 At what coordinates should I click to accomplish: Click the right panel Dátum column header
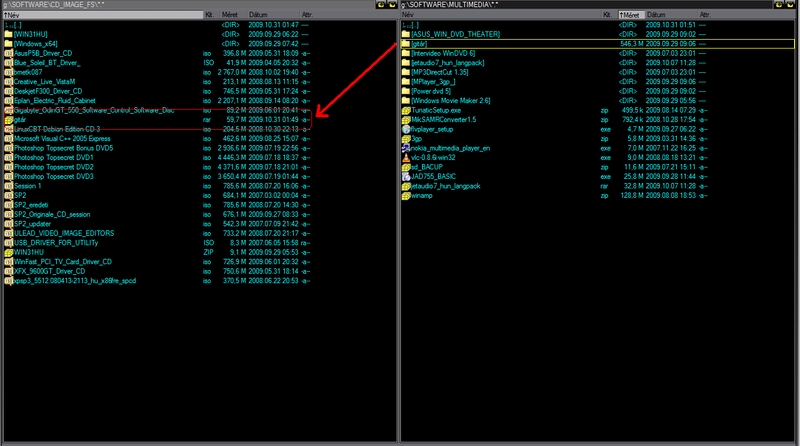[x=670, y=15]
